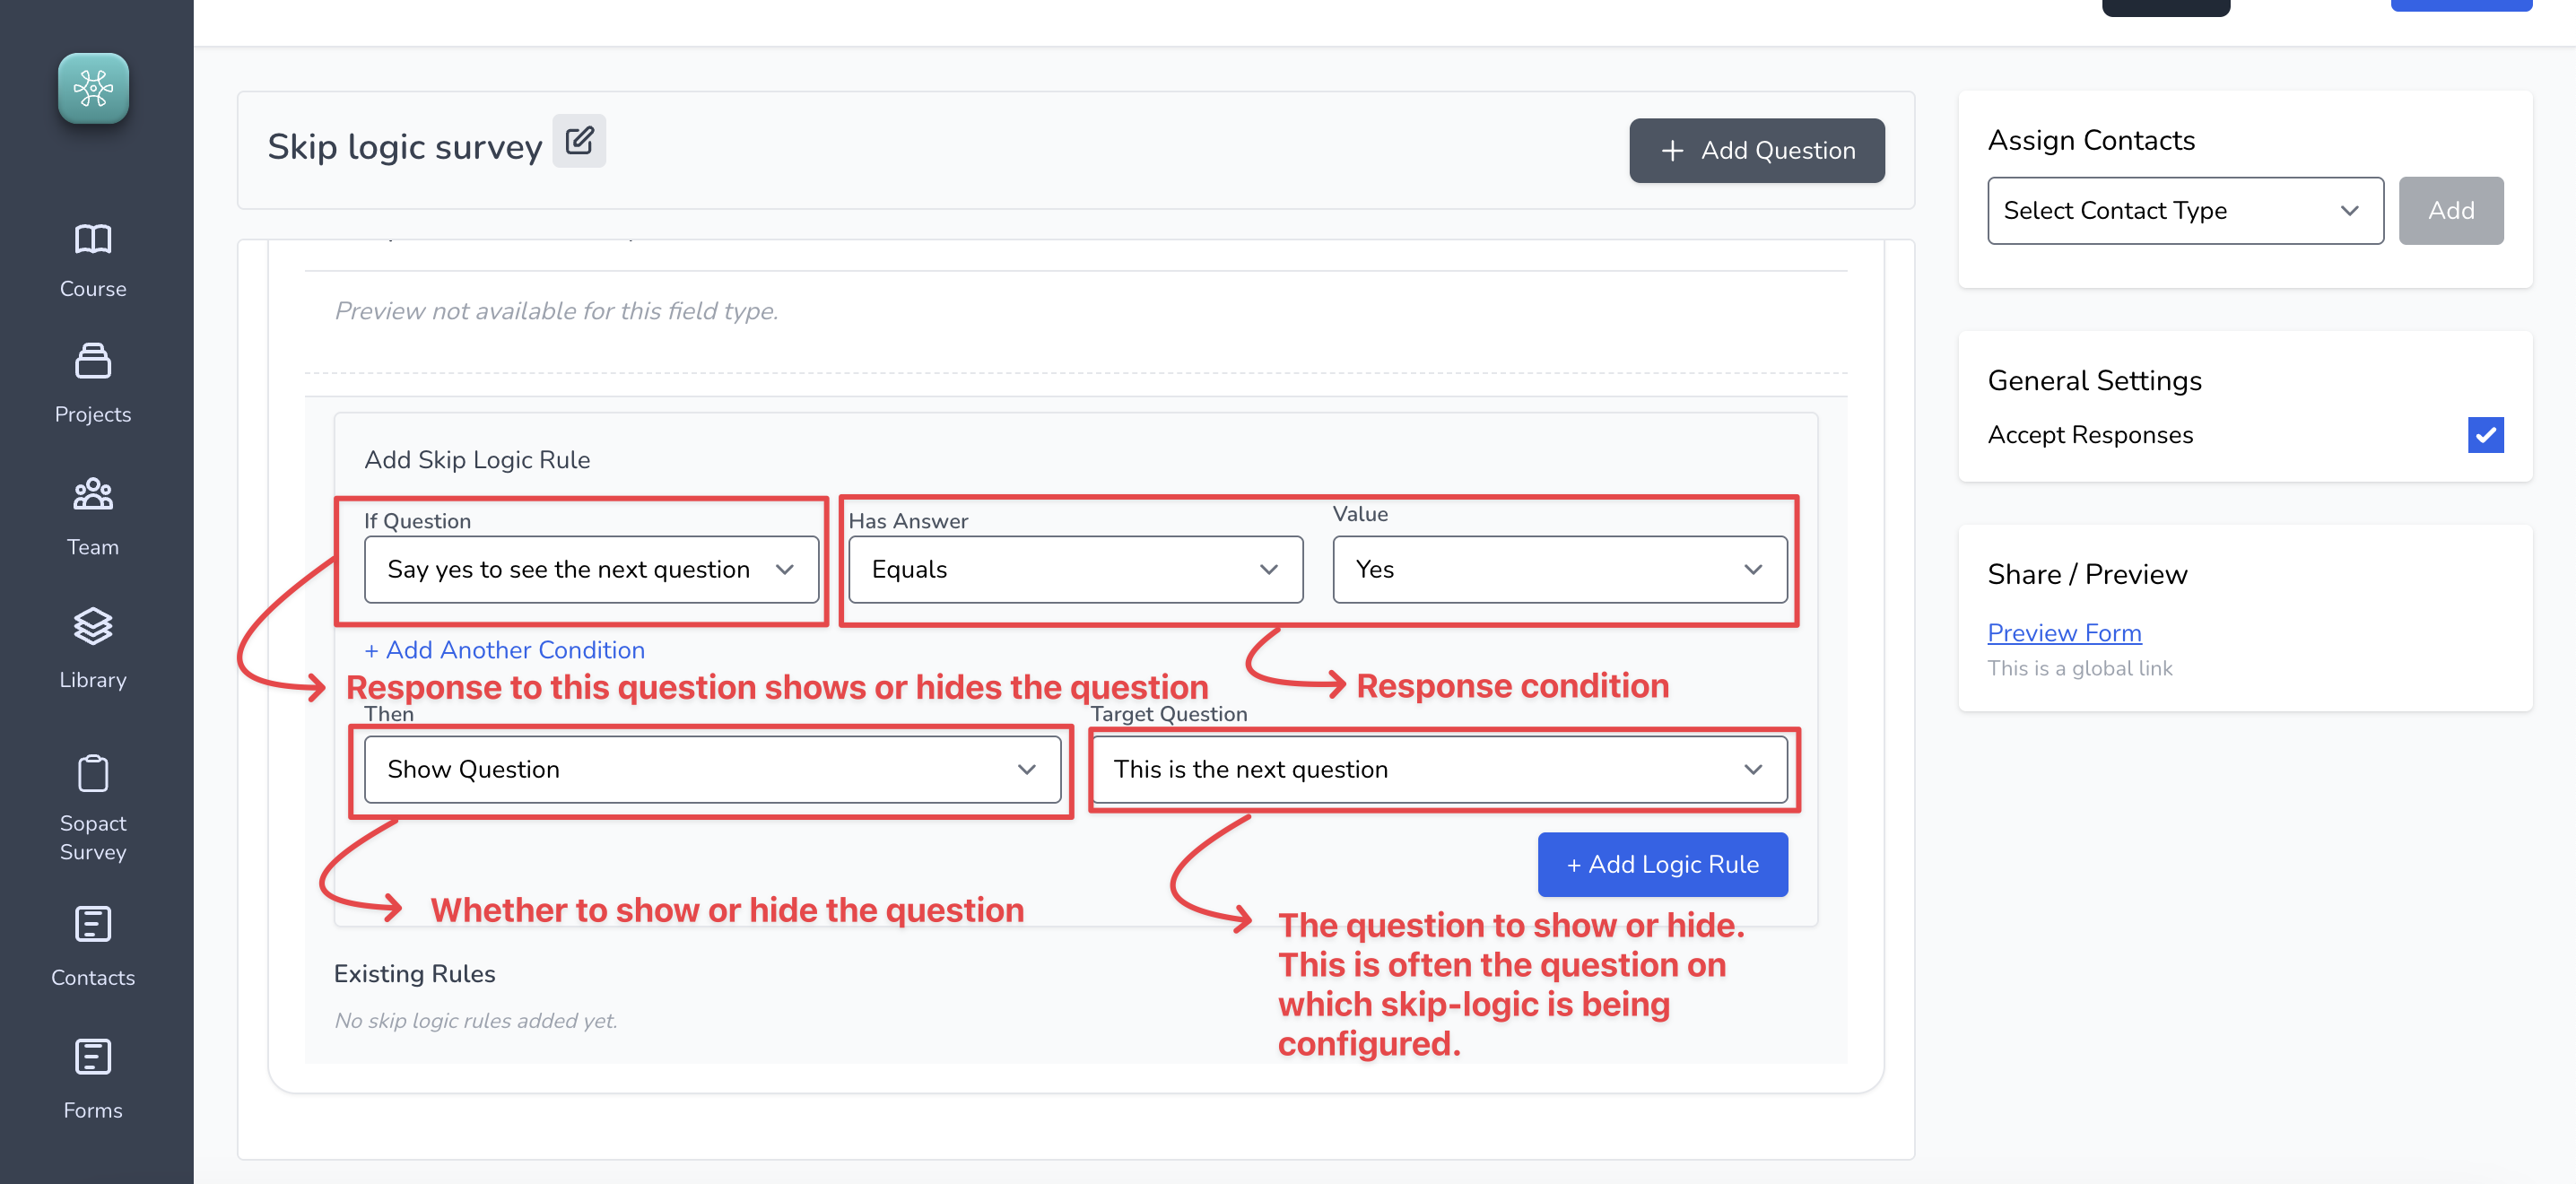
Task: Toggle the Accept Responses checkbox
Action: pos(2485,435)
